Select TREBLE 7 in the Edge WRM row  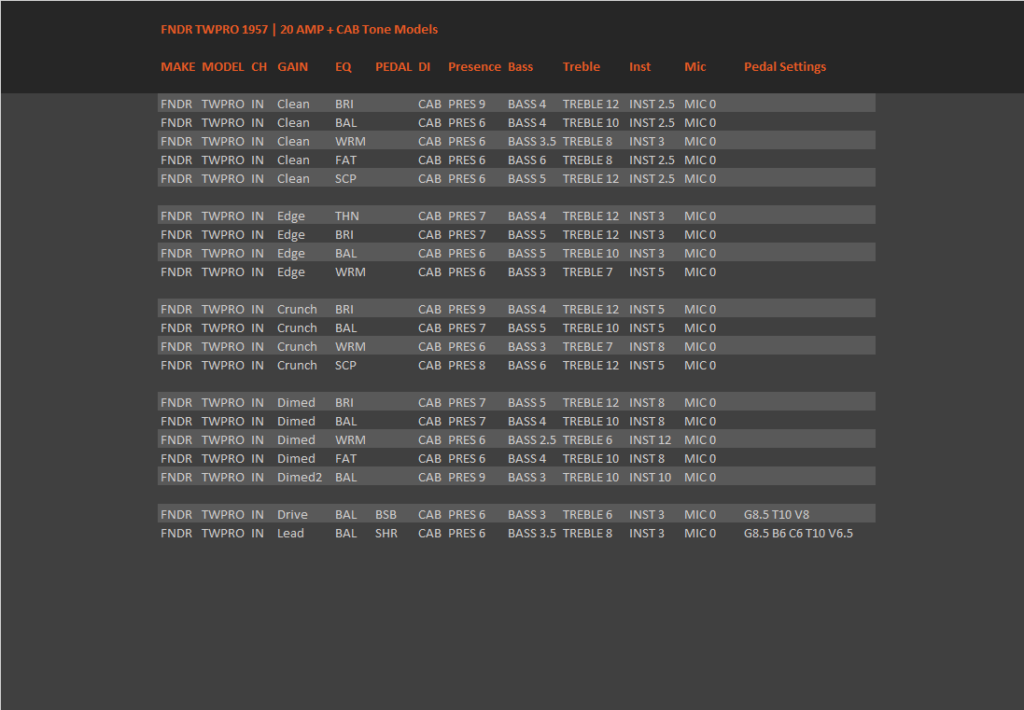[x=588, y=272]
